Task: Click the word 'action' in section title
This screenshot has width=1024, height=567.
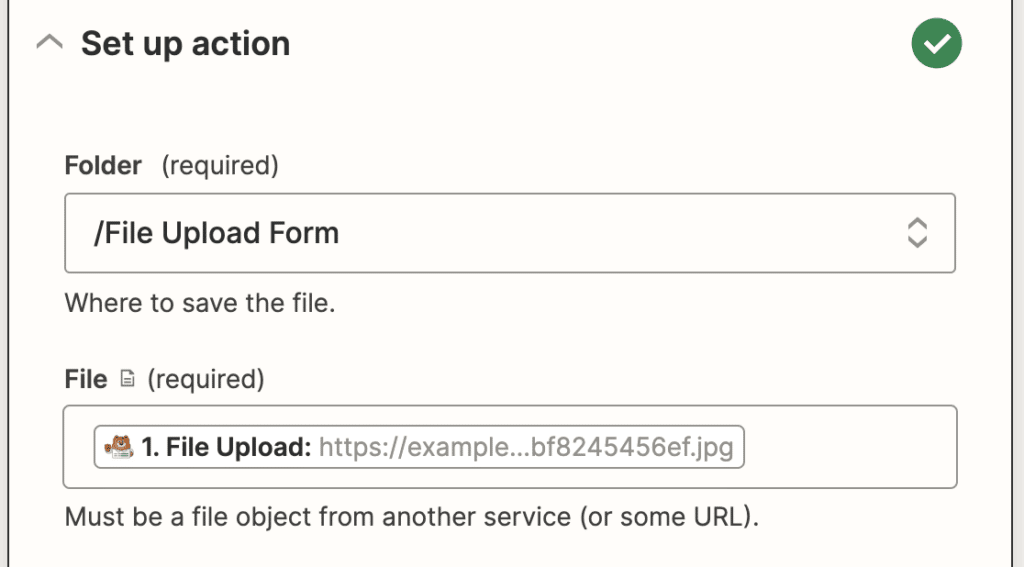Action: (244, 44)
